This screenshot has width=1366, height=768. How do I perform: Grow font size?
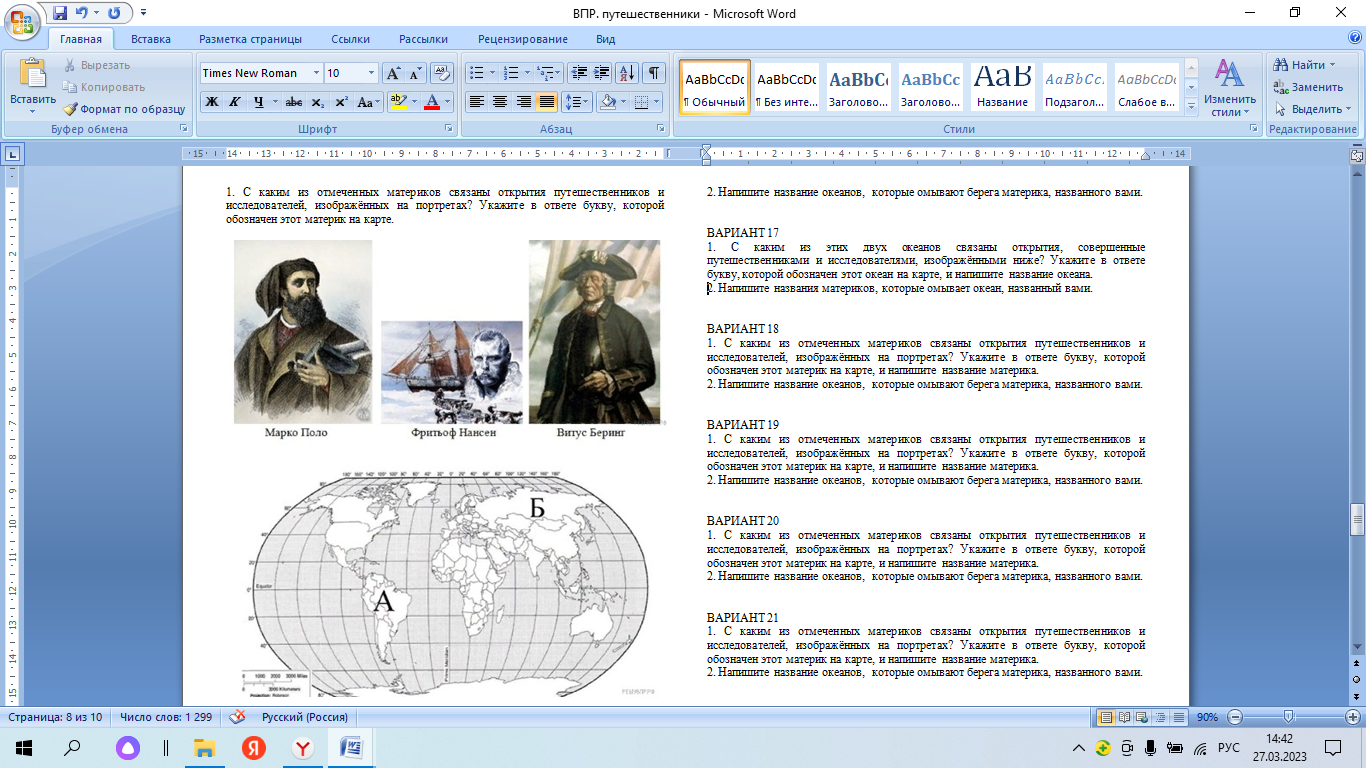pos(393,73)
